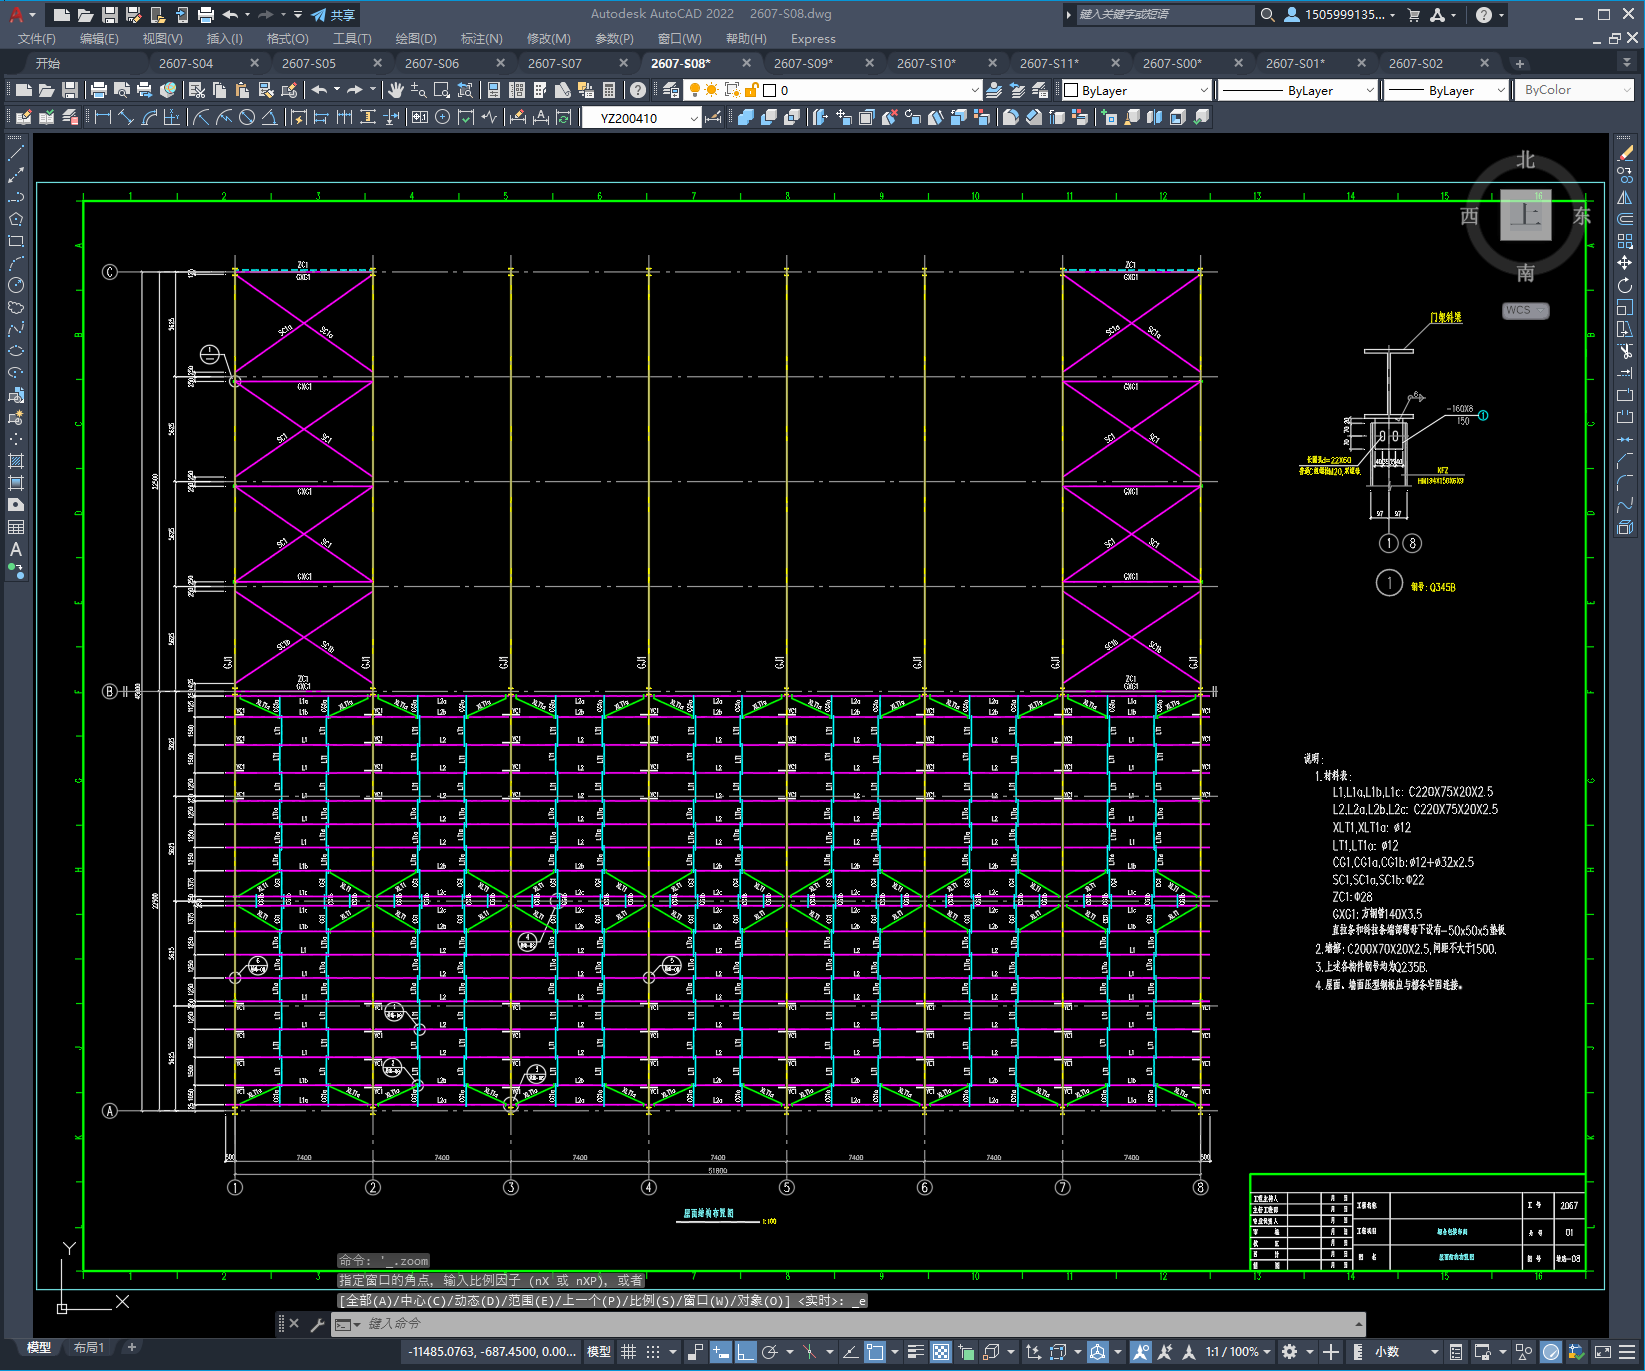
Task: Open the QuickCalc calculator icon
Action: (608, 90)
